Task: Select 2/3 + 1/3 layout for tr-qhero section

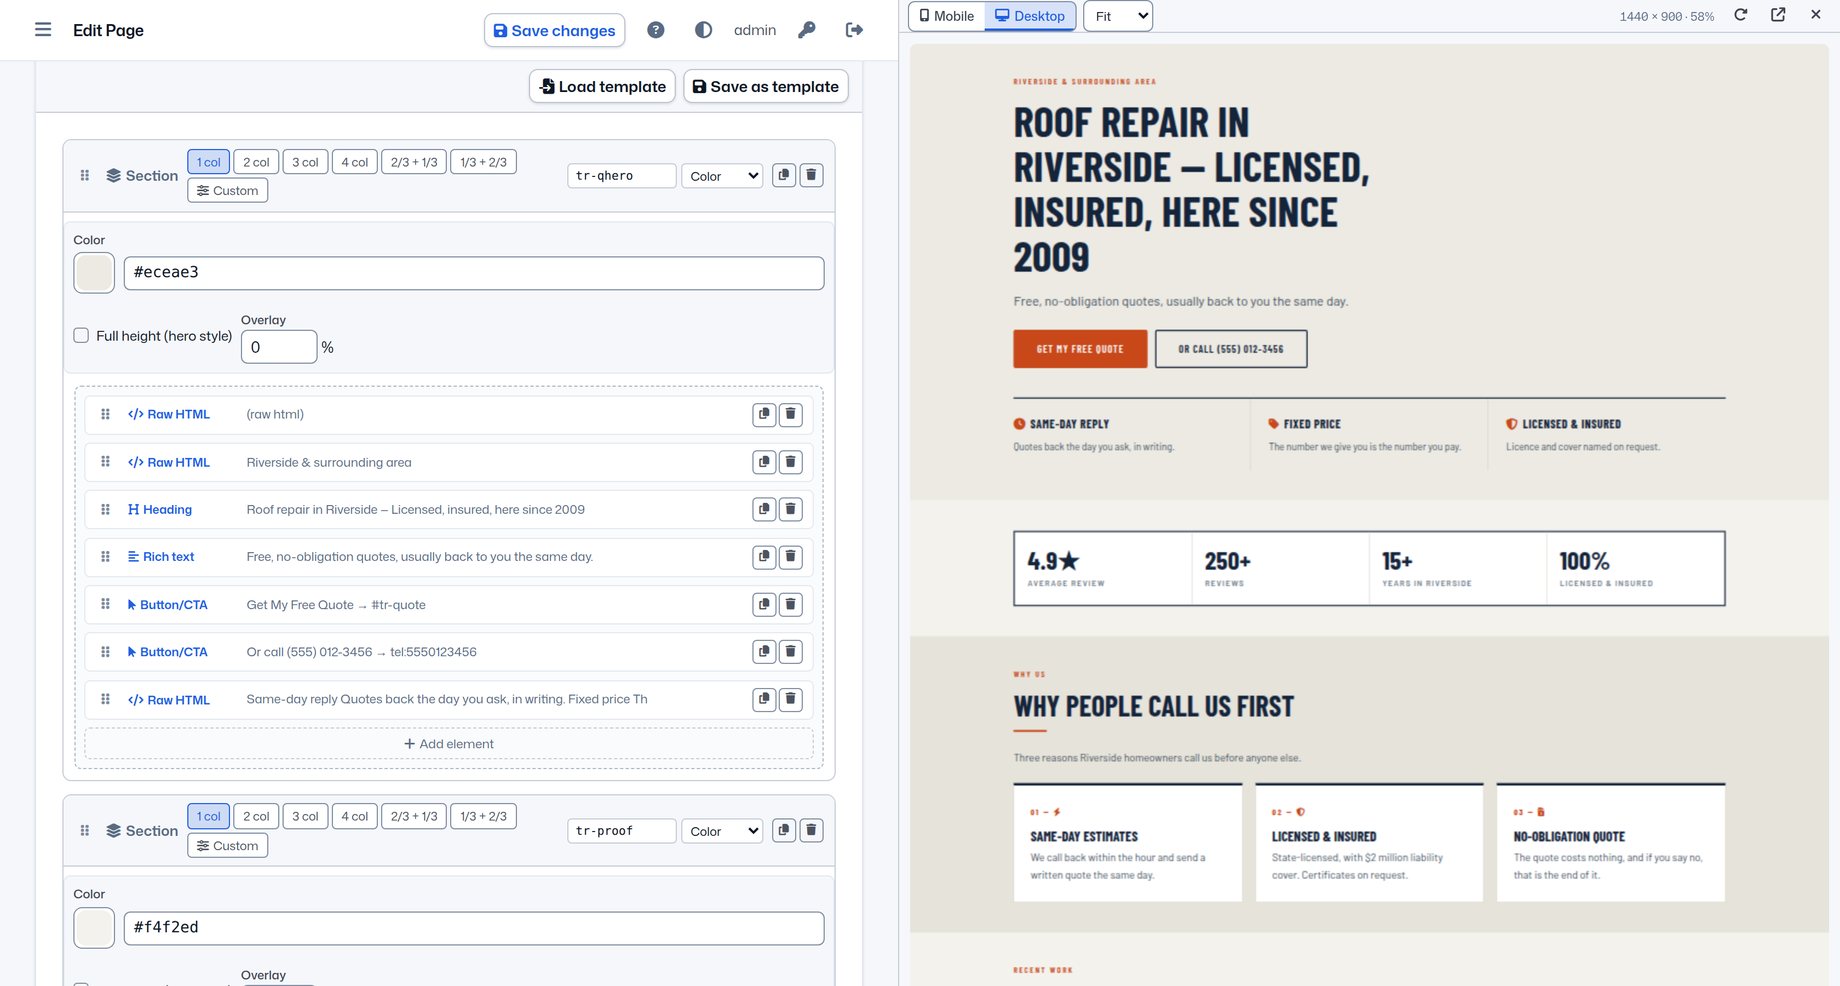Action: tap(414, 162)
